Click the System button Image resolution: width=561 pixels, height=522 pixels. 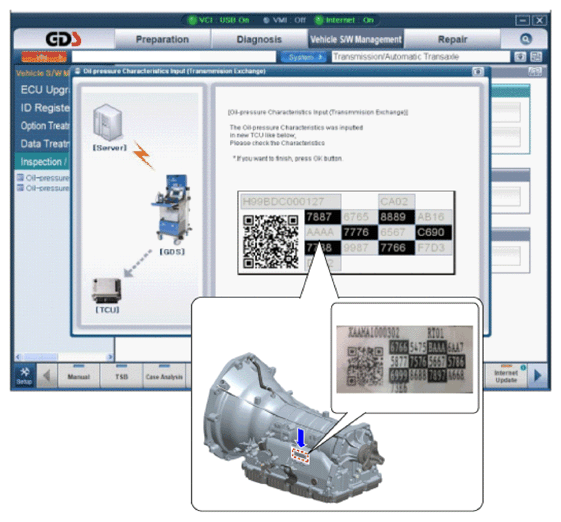(x=303, y=57)
